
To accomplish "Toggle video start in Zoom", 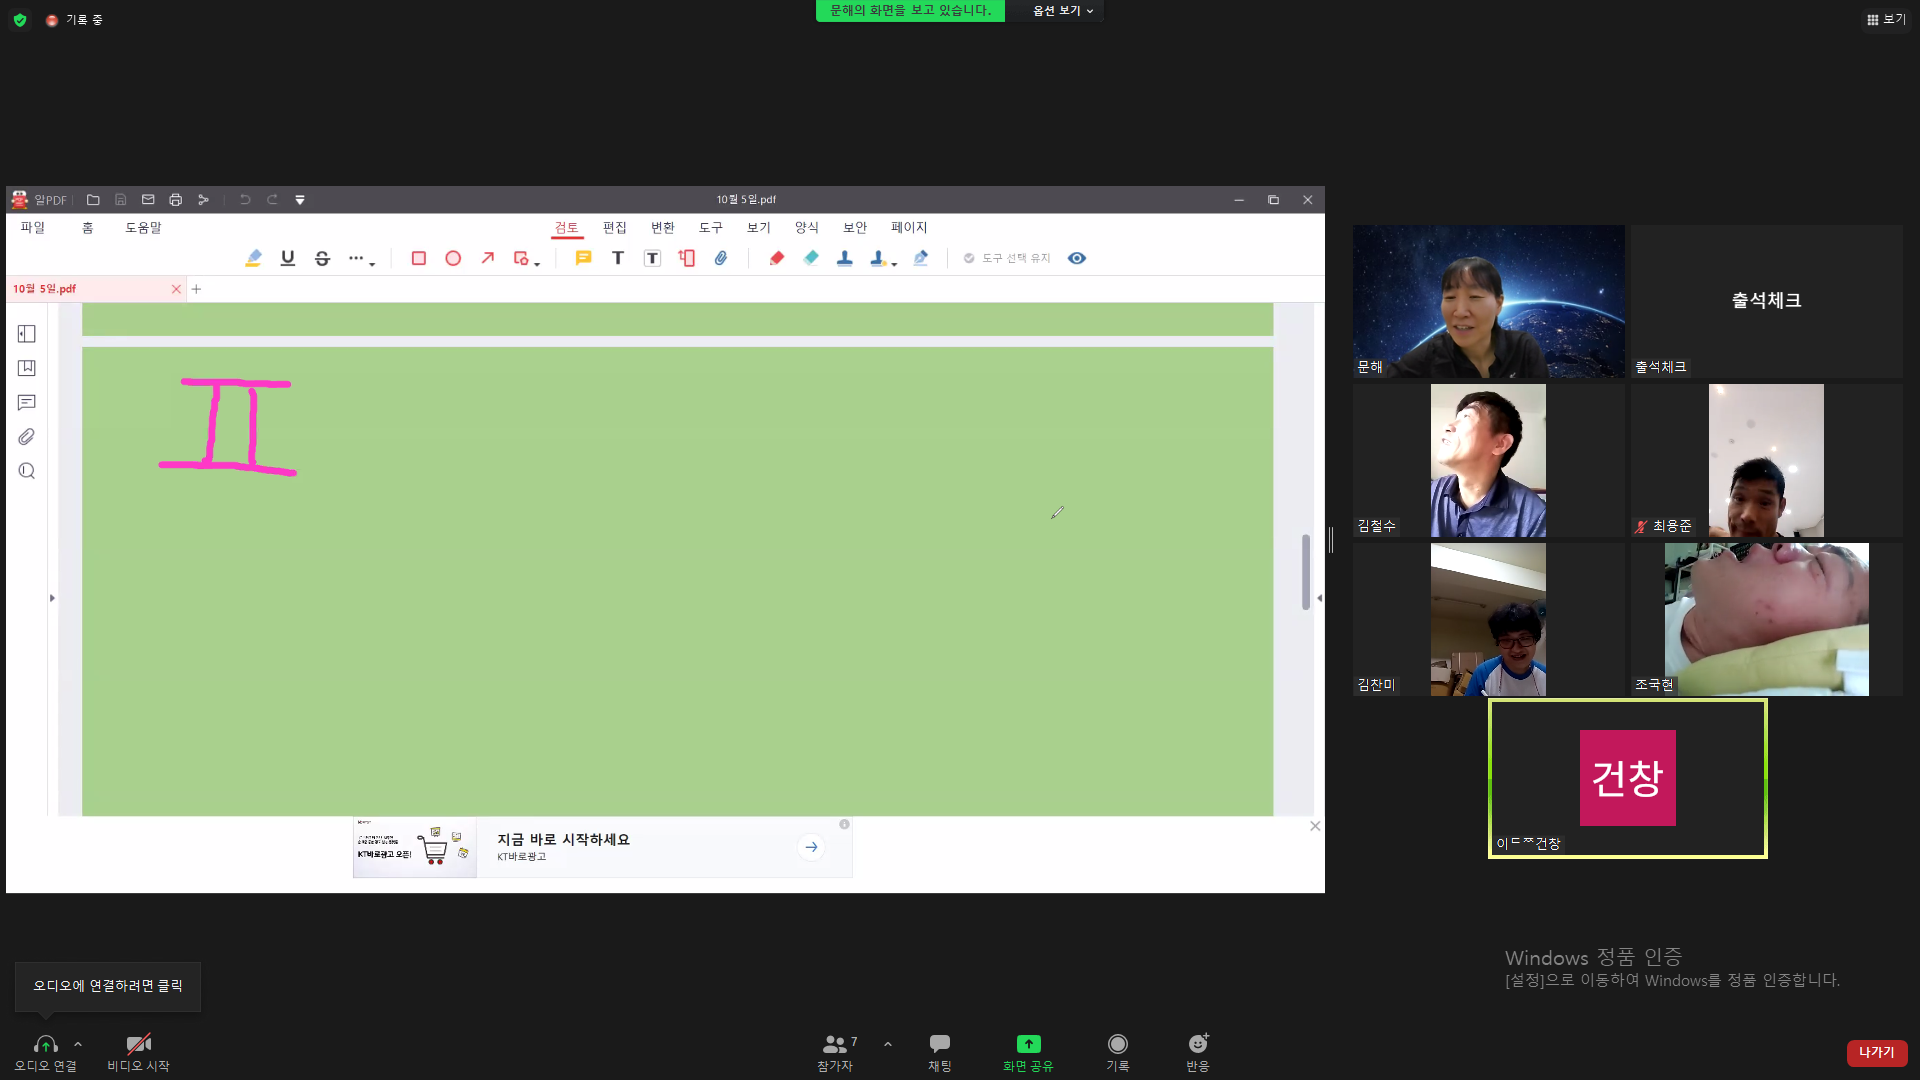I will pos(139,1052).
